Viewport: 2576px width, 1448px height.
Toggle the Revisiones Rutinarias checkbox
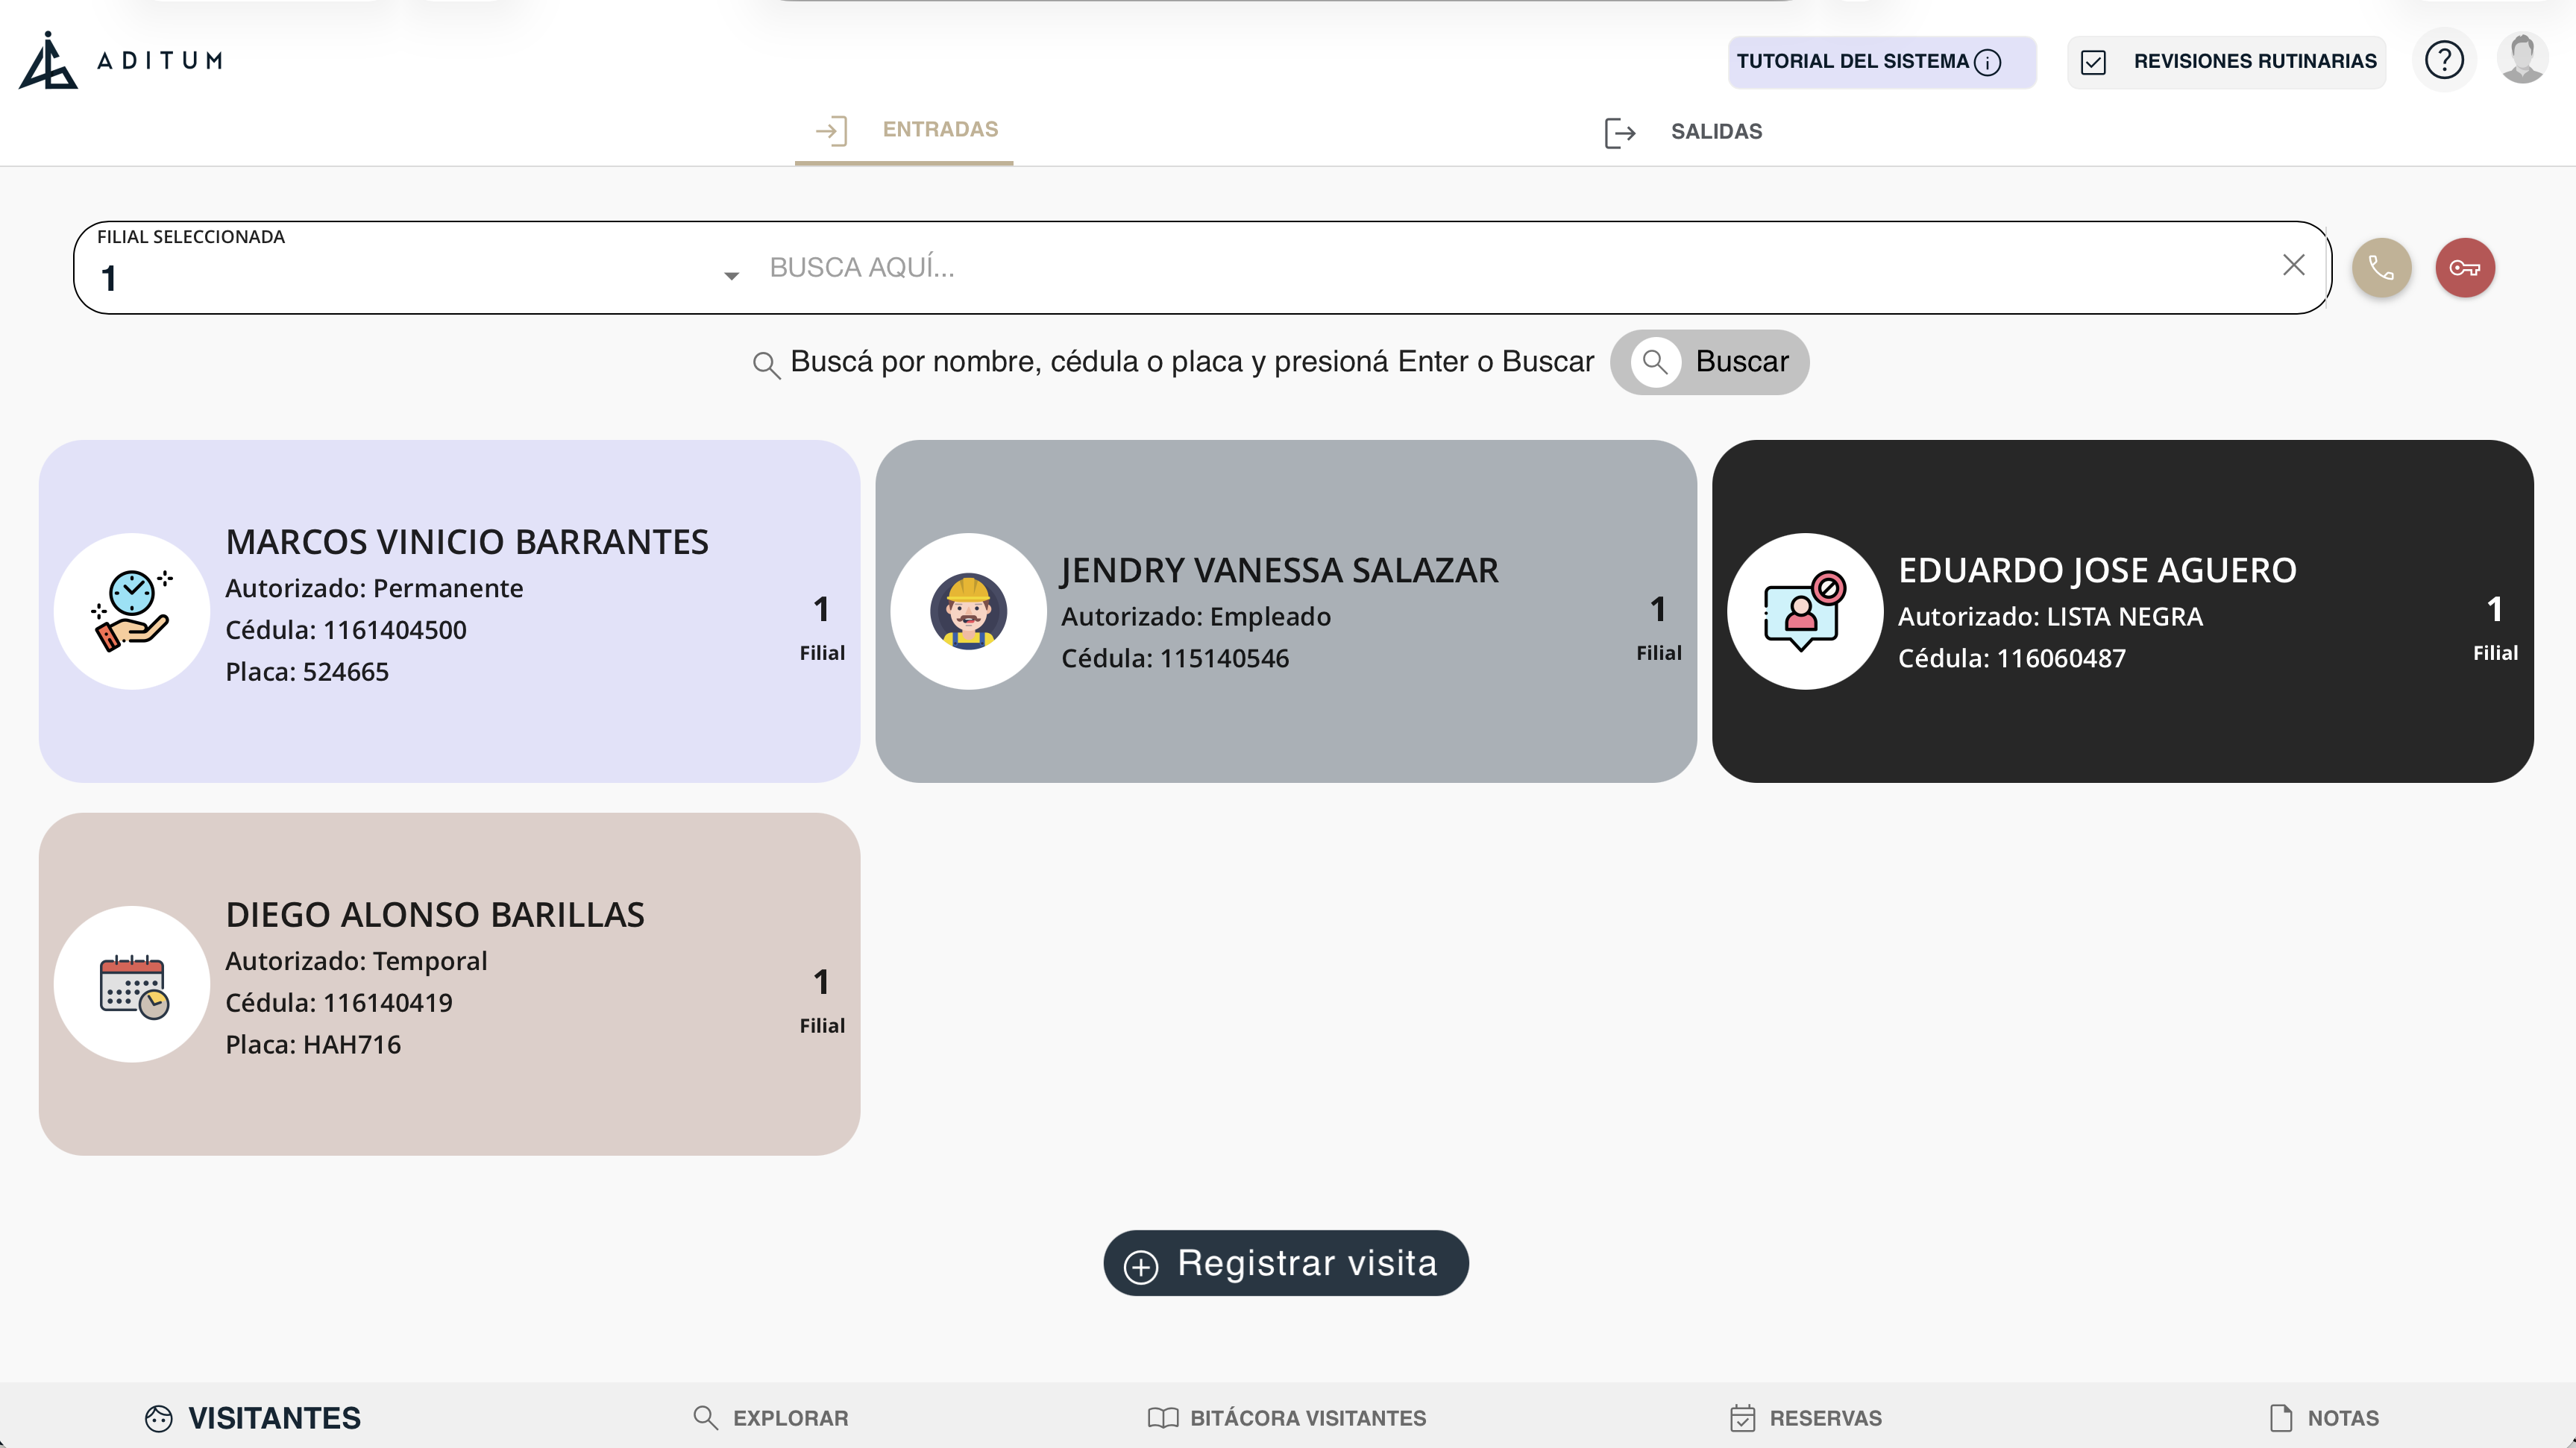pos(2093,62)
